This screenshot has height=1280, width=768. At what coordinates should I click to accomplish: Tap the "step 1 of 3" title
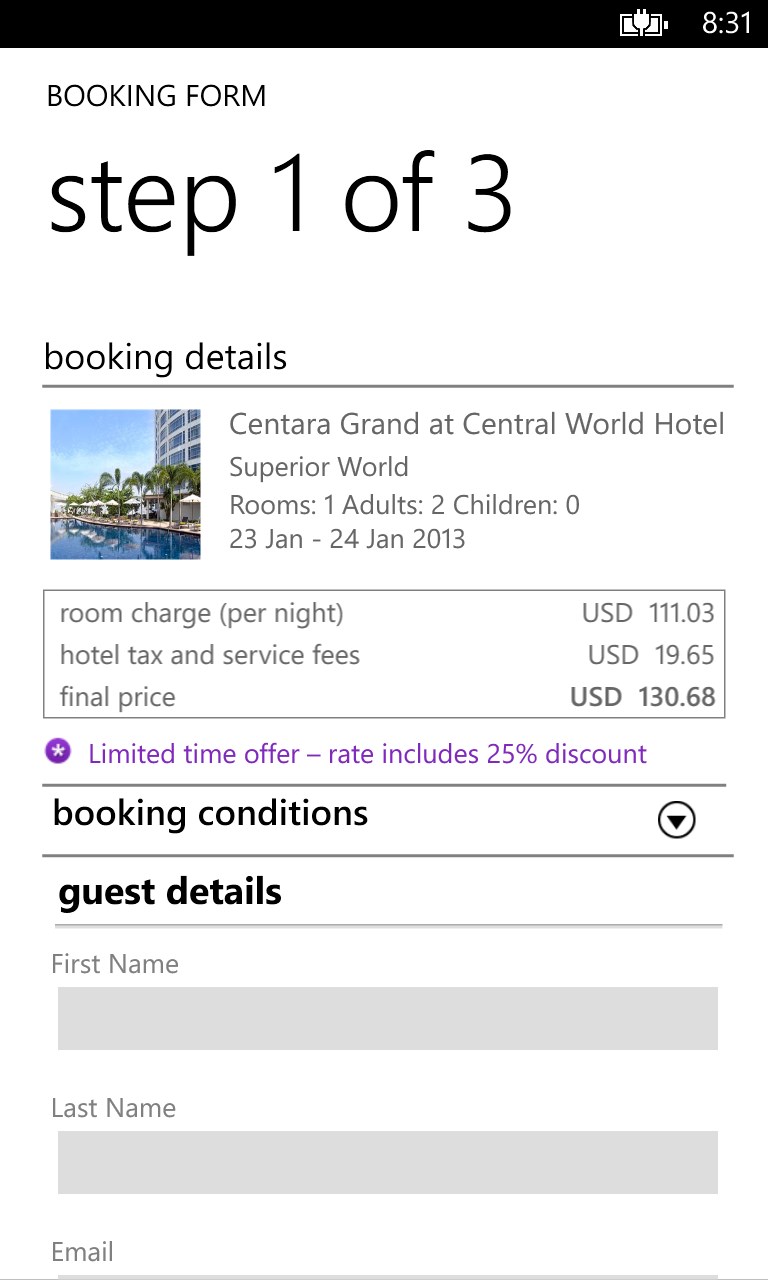click(280, 197)
